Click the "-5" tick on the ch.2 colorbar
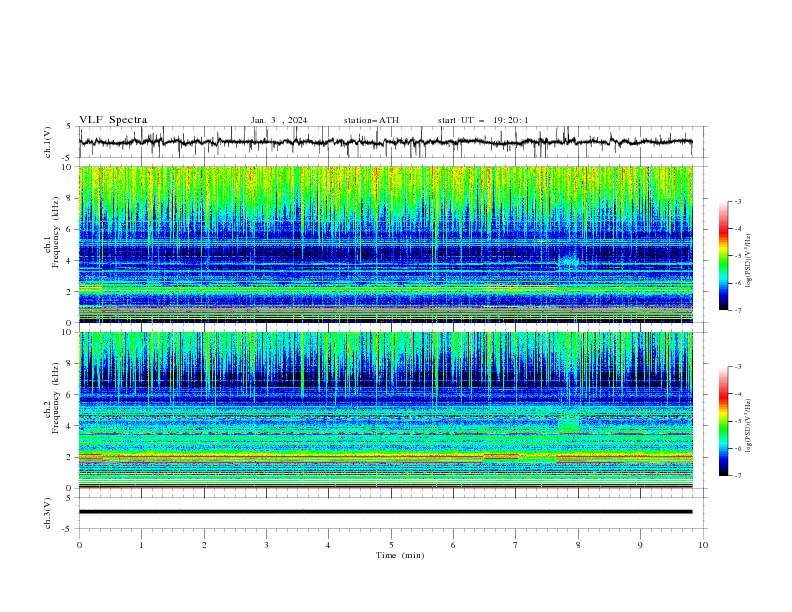Screen dimensions: 792x612 (737, 421)
